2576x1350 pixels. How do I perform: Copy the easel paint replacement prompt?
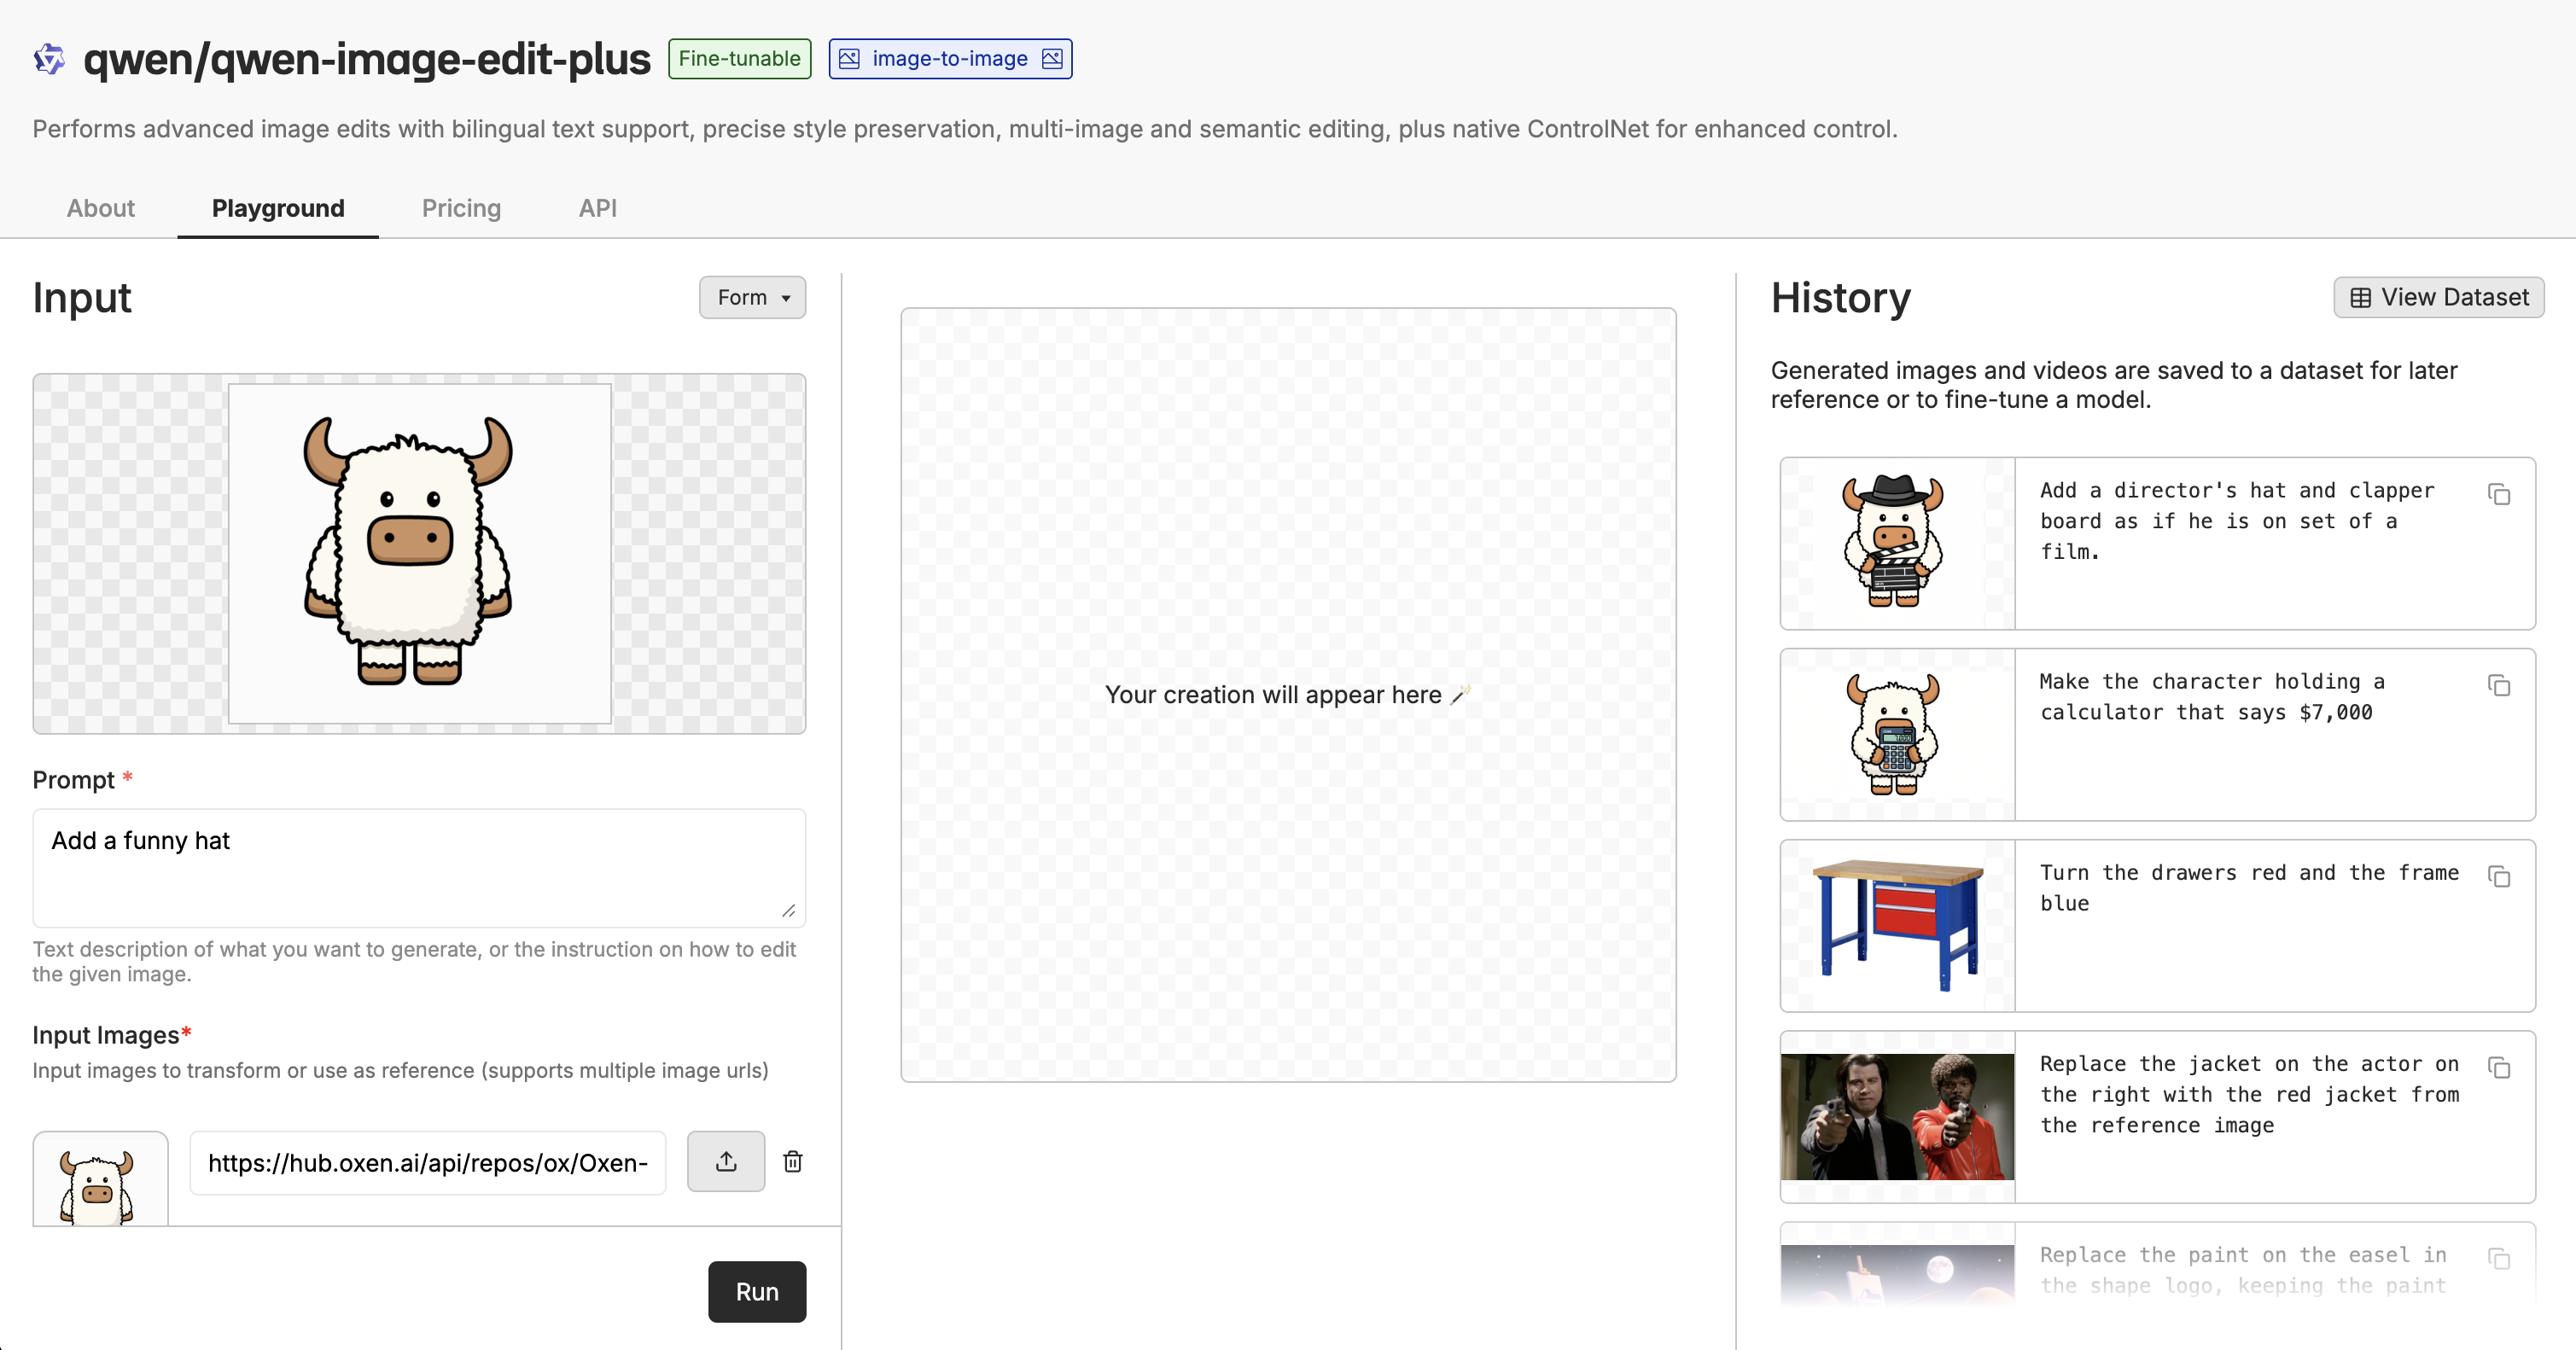tap(2500, 1259)
